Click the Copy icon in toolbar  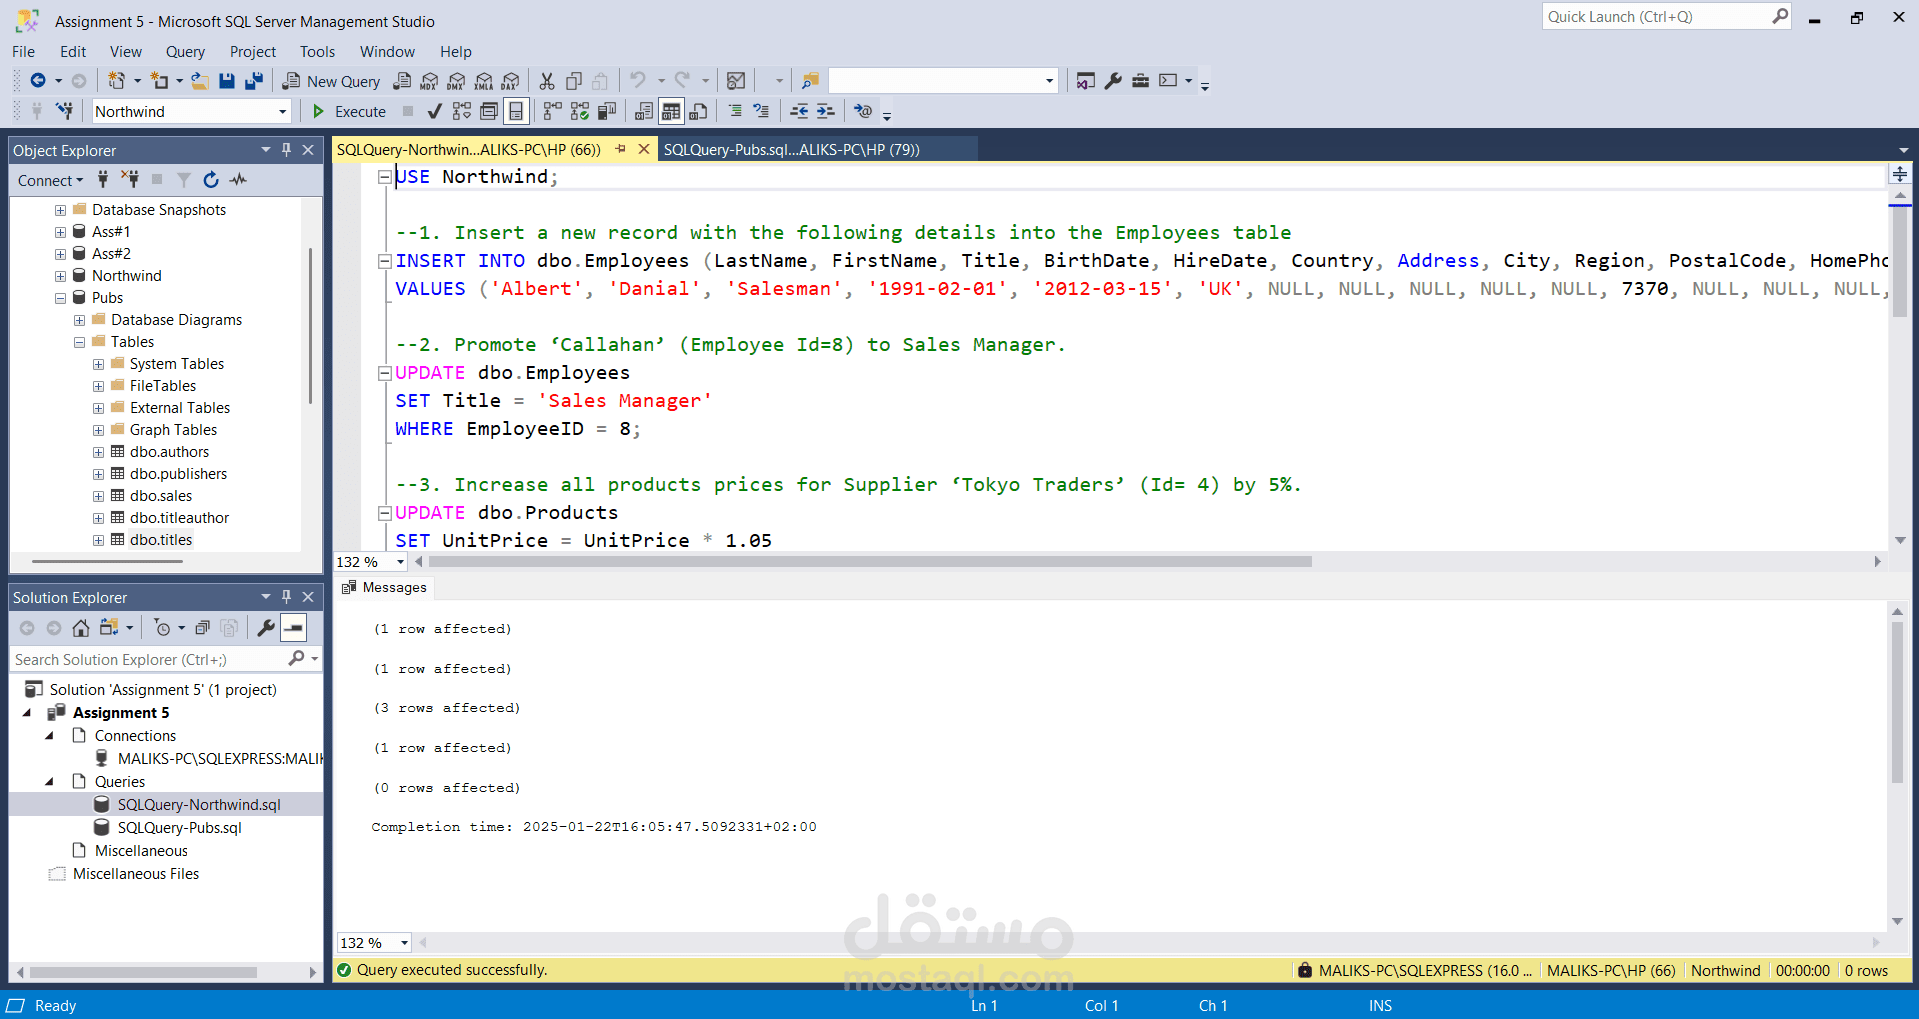click(574, 81)
